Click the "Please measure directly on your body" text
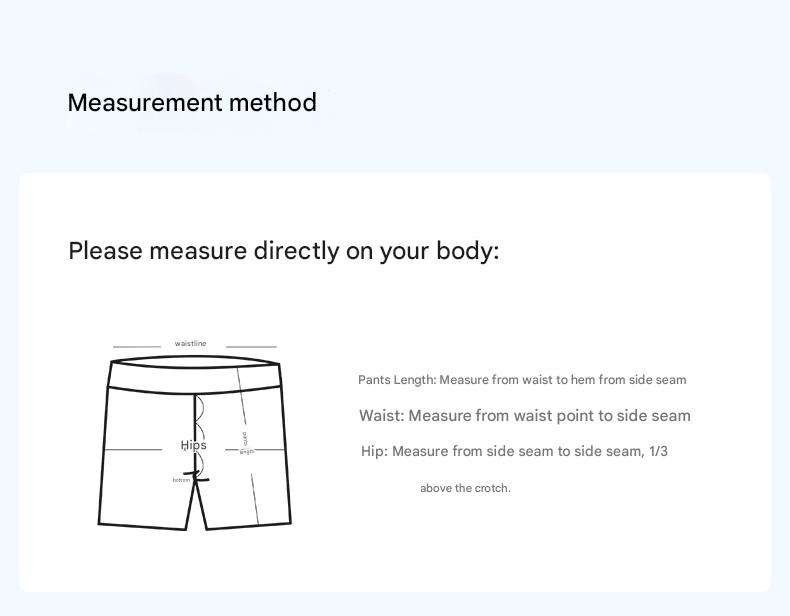Screen dimensions: 790x616 pyautogui.click(x=283, y=251)
